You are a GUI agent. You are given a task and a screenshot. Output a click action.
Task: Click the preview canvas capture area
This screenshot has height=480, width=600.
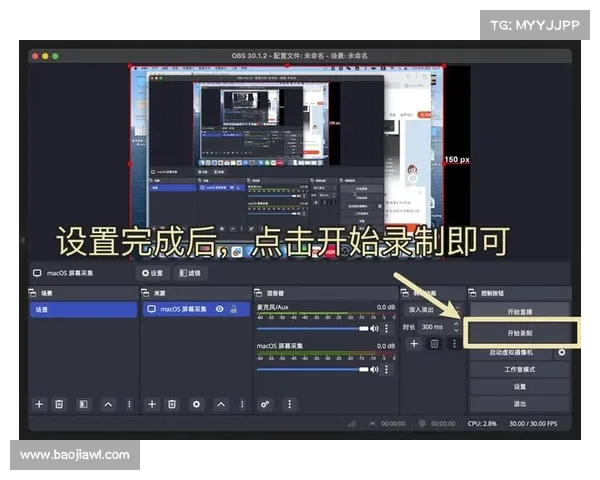tap(287, 163)
